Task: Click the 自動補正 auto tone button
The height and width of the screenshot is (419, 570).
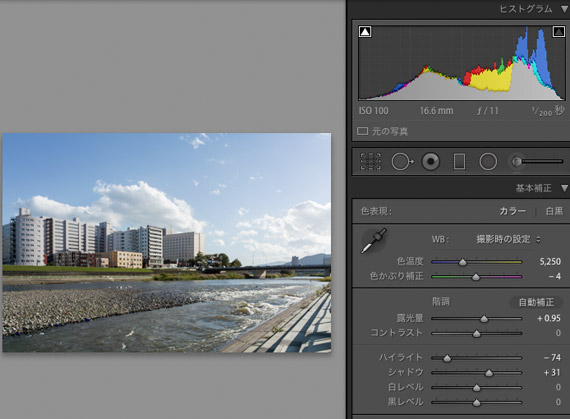Action: [536, 302]
